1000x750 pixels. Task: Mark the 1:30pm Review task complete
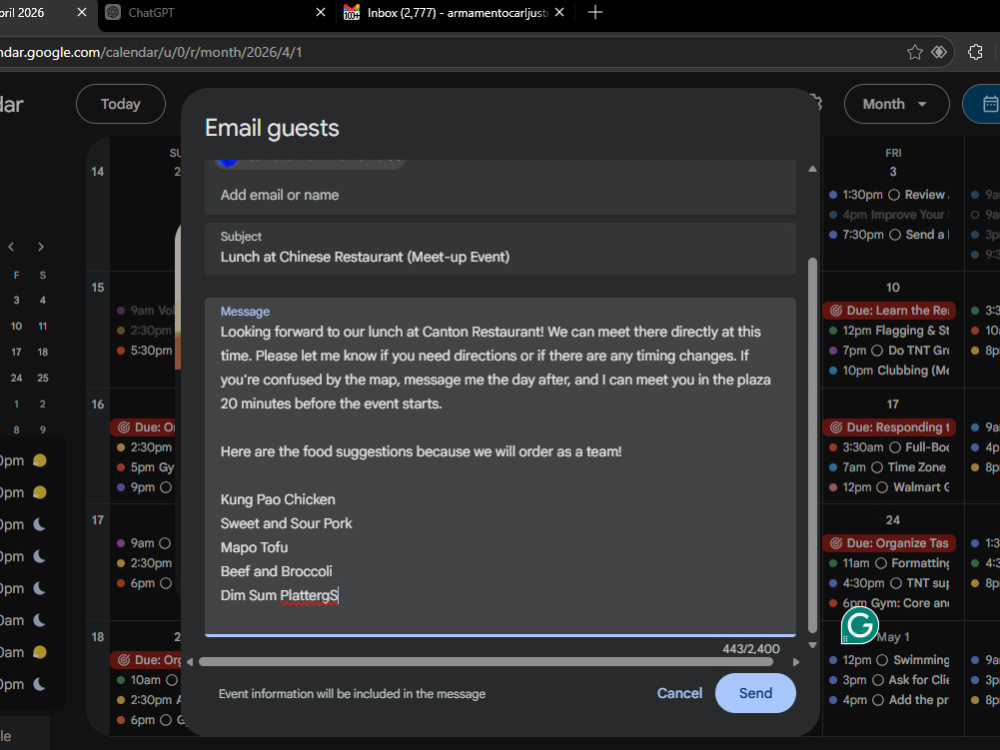pos(894,195)
